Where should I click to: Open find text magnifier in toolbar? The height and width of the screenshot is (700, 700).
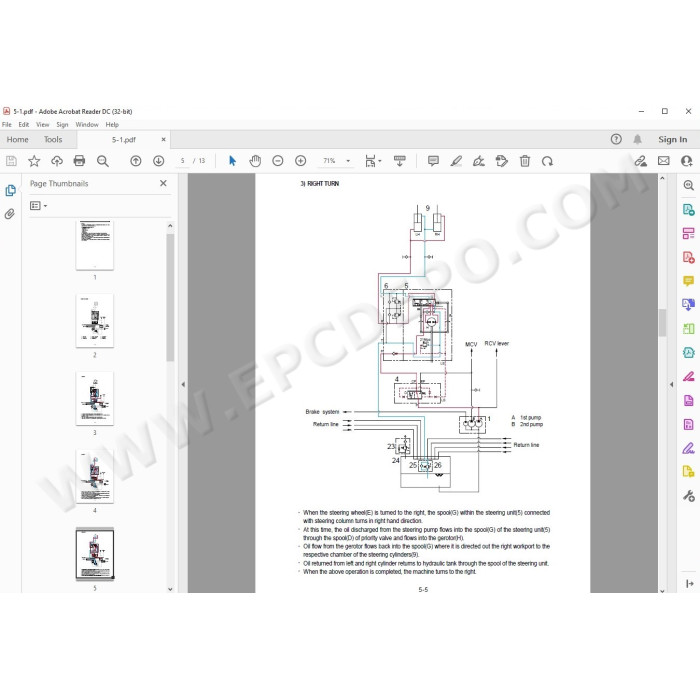pos(103,161)
